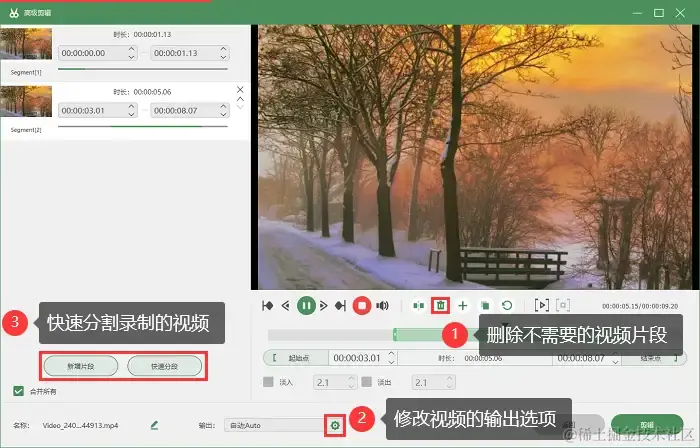The image size is (700, 448).
Task: Increase the timeline start time 00:00:03.01
Action: point(392,354)
